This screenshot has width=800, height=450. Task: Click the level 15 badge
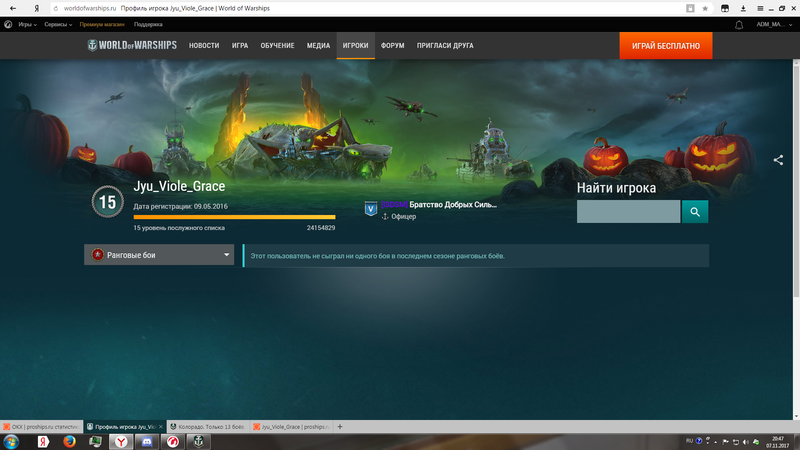tap(108, 202)
